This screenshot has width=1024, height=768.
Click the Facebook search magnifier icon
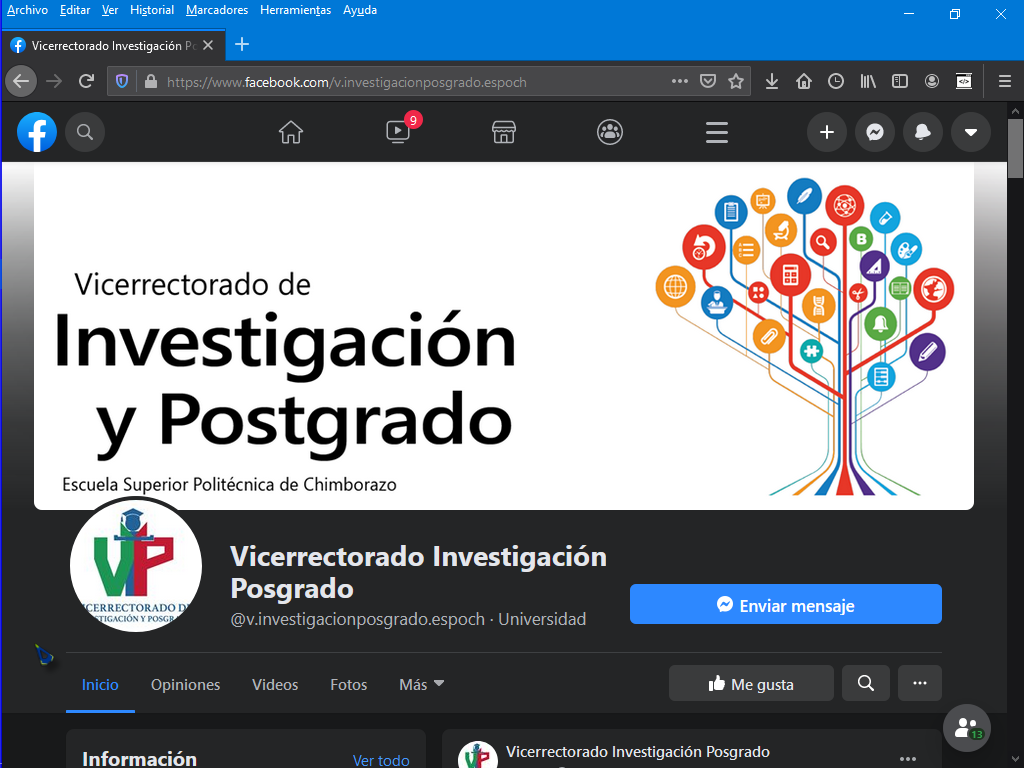click(x=85, y=132)
